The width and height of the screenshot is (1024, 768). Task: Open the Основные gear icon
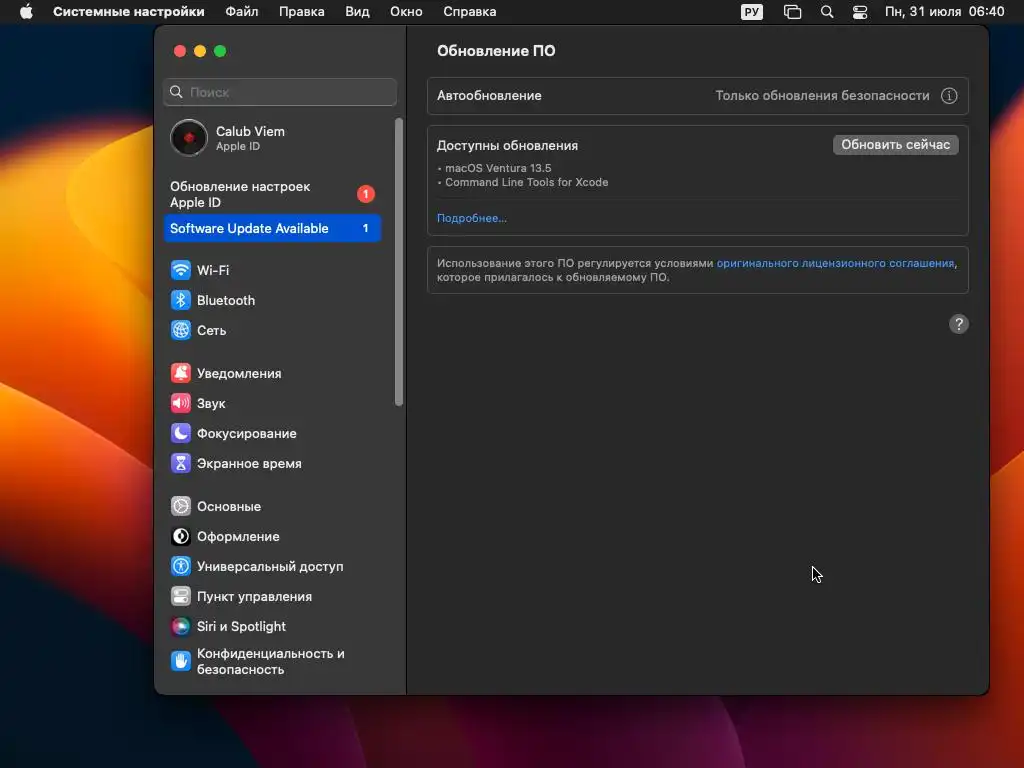pos(181,506)
